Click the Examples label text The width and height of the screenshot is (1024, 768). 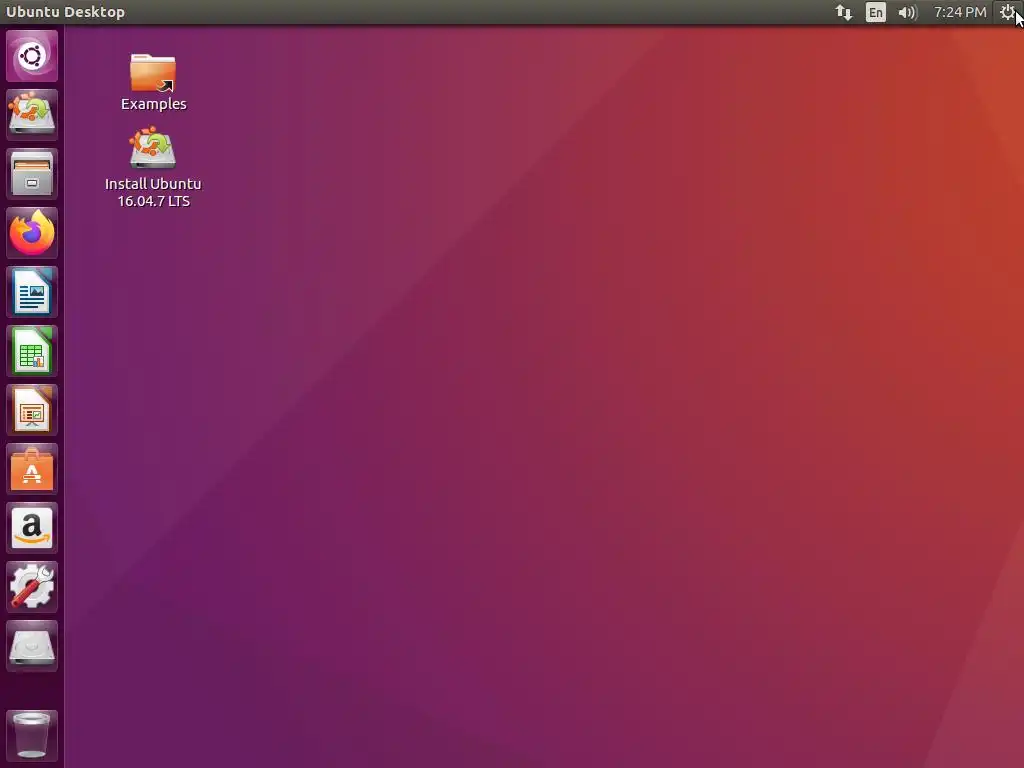click(x=153, y=104)
